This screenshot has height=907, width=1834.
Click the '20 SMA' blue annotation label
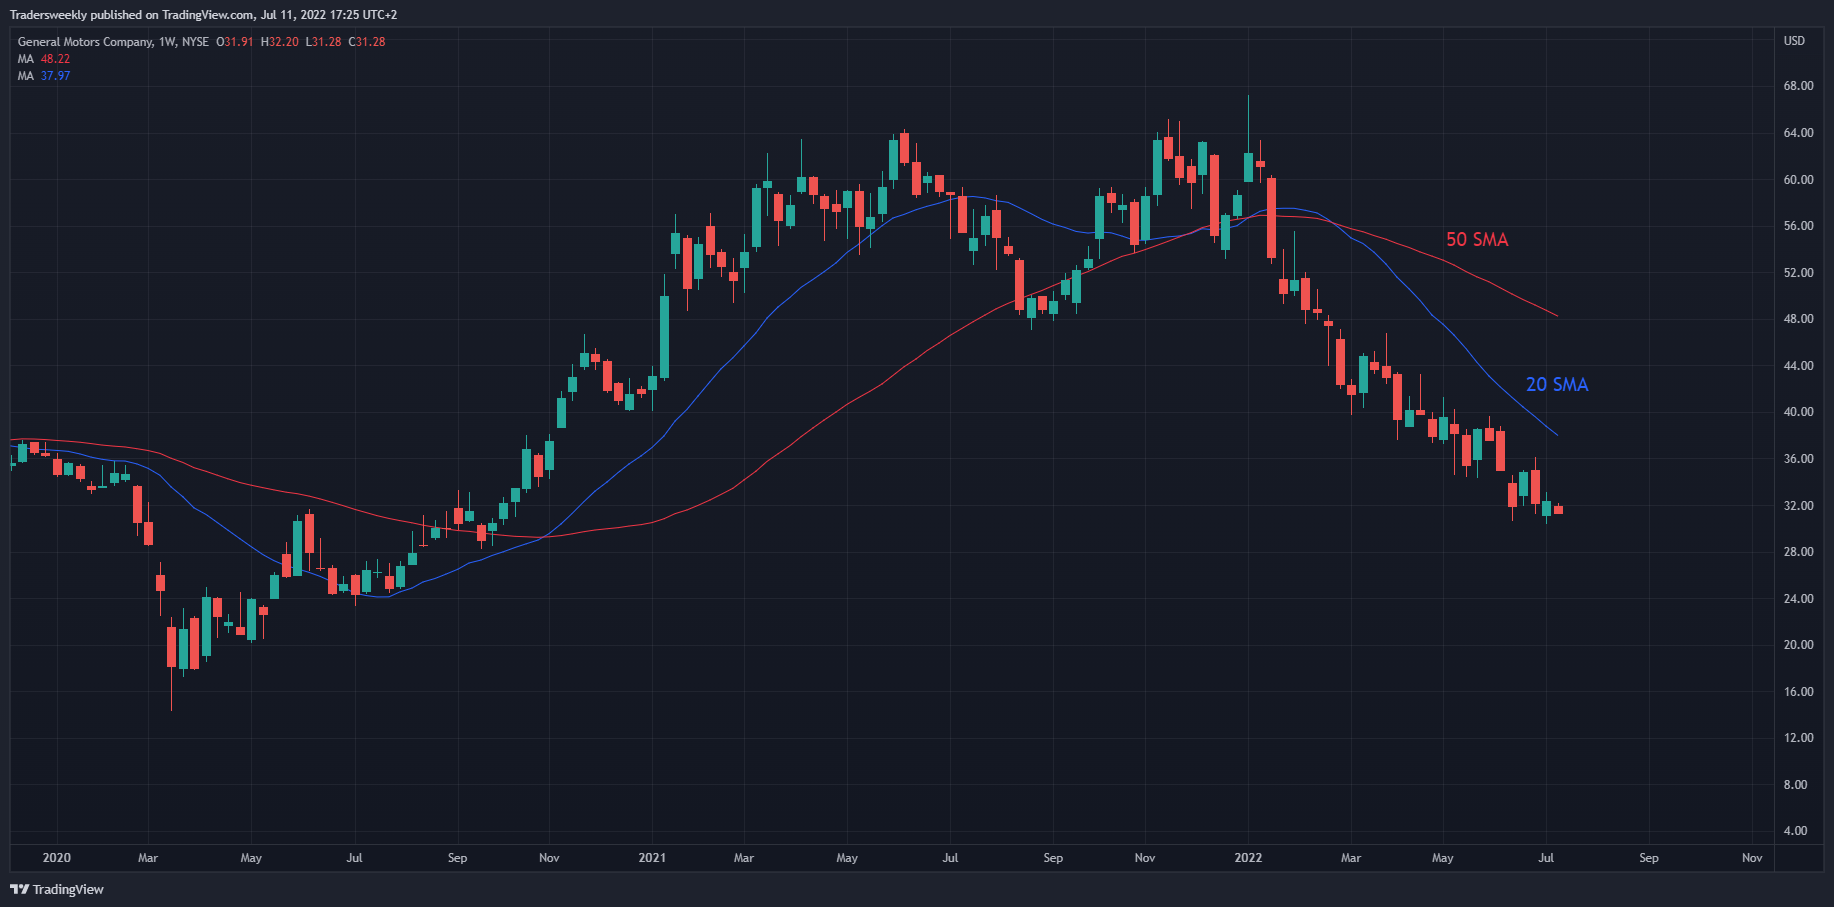click(1557, 385)
